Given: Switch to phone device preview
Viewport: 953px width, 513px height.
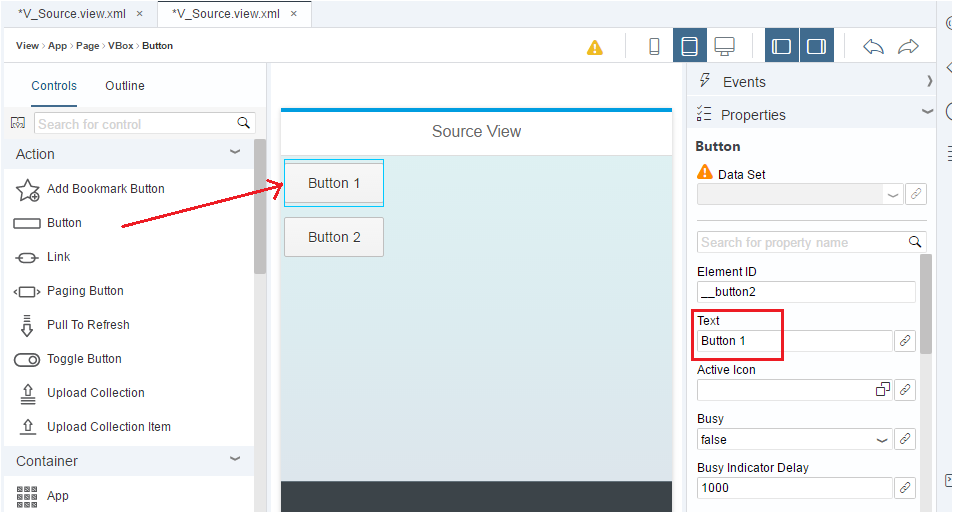Looking at the screenshot, I should [654, 46].
